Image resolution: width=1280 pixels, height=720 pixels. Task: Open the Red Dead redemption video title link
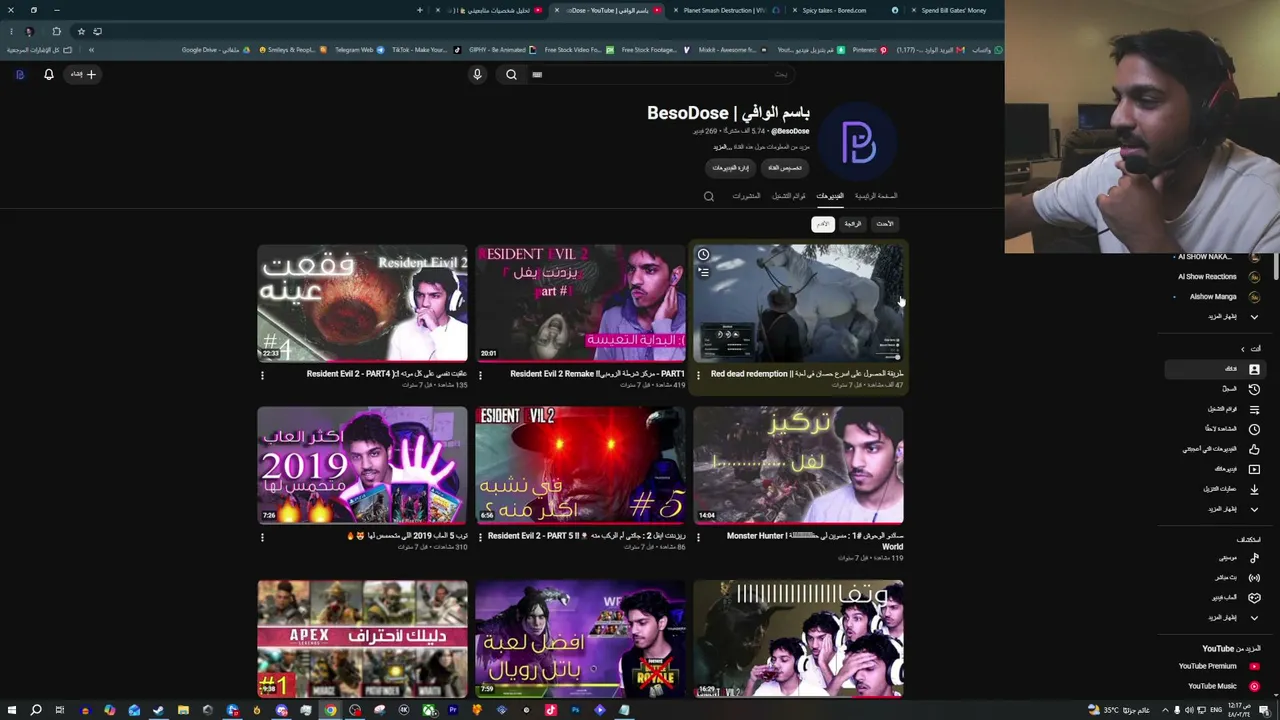click(807, 374)
